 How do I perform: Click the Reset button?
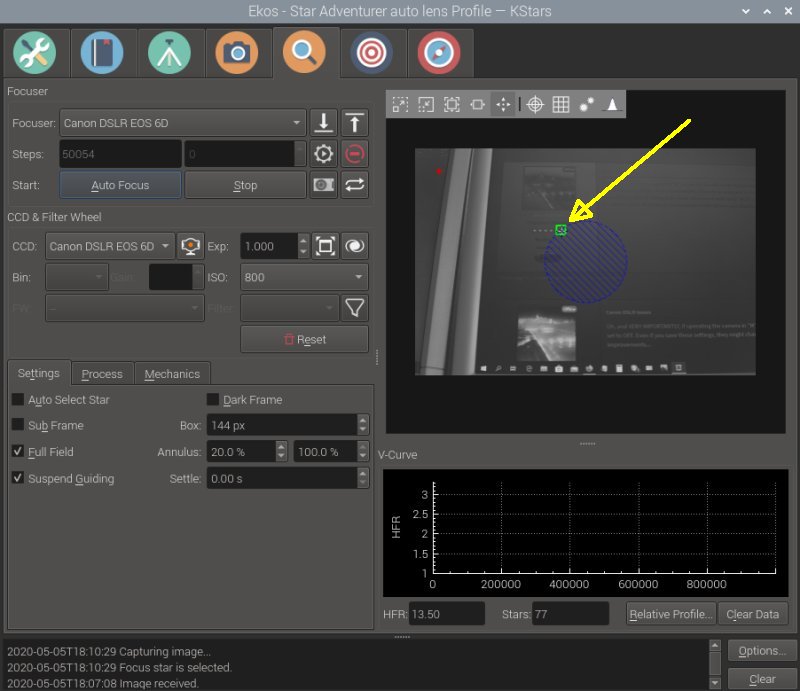[x=304, y=339]
